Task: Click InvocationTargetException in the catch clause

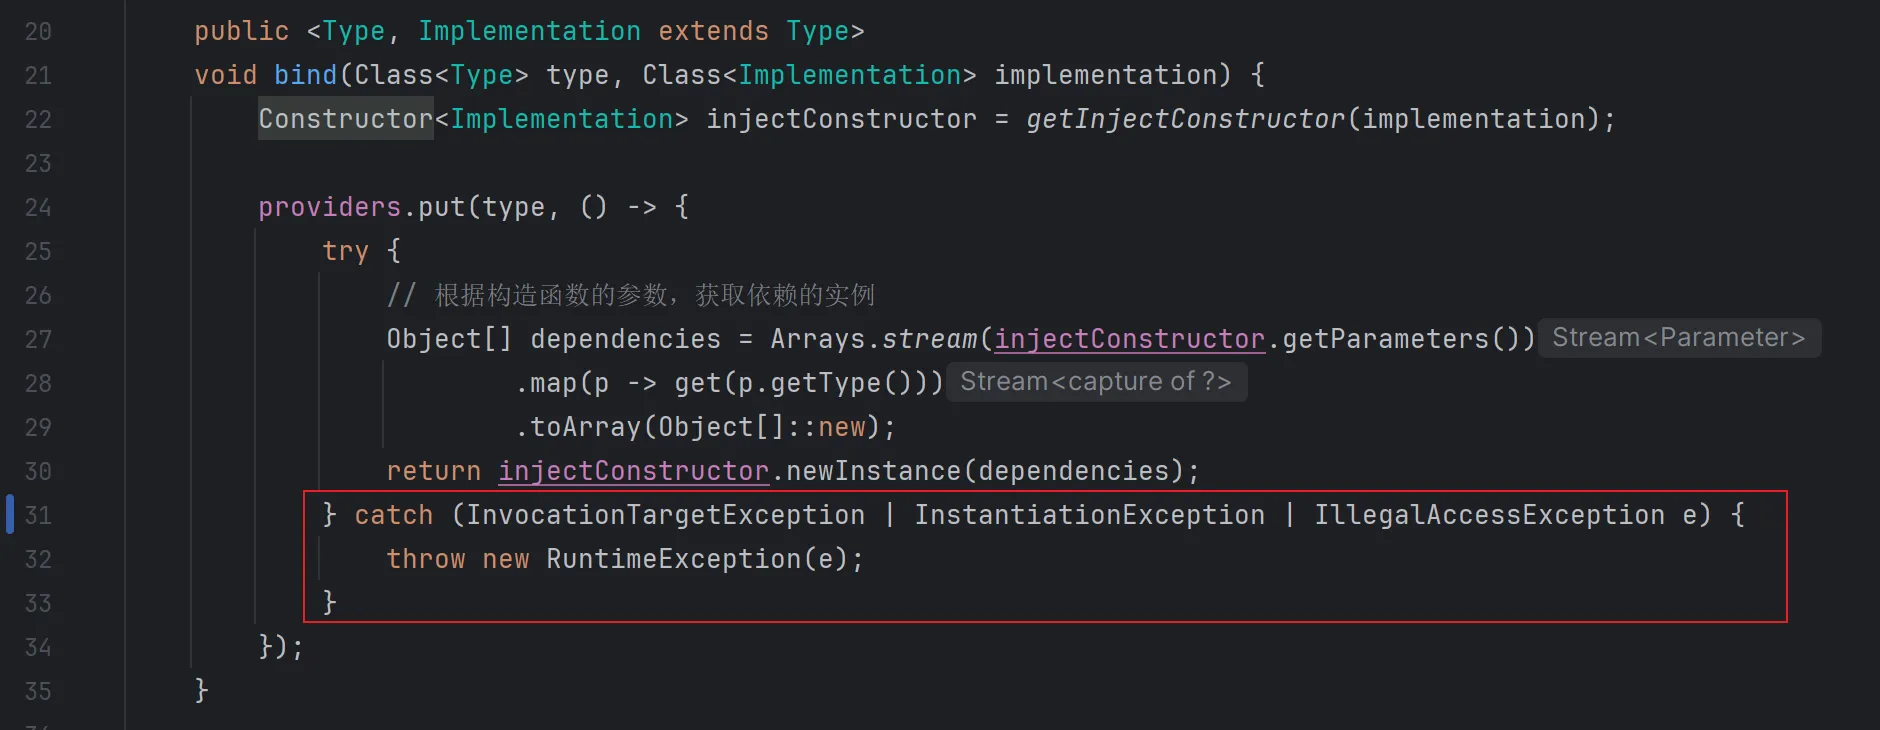Action: pos(665,515)
